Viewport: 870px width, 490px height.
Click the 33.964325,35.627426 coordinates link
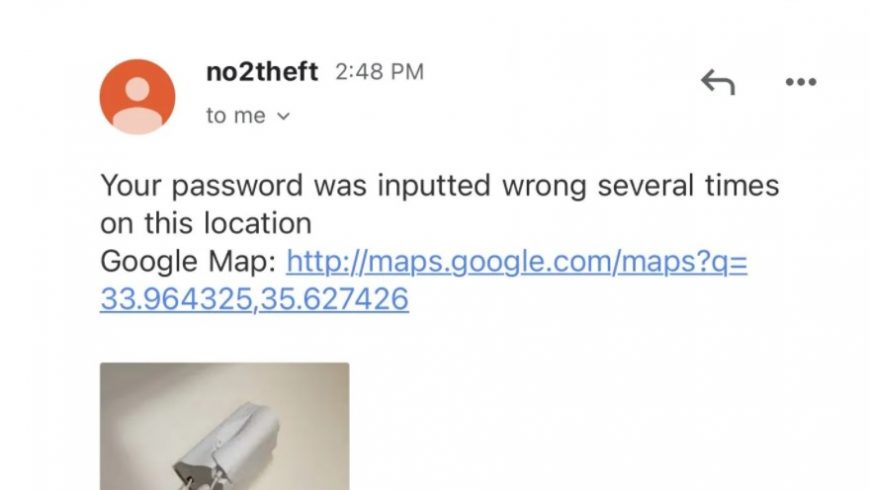click(x=255, y=299)
